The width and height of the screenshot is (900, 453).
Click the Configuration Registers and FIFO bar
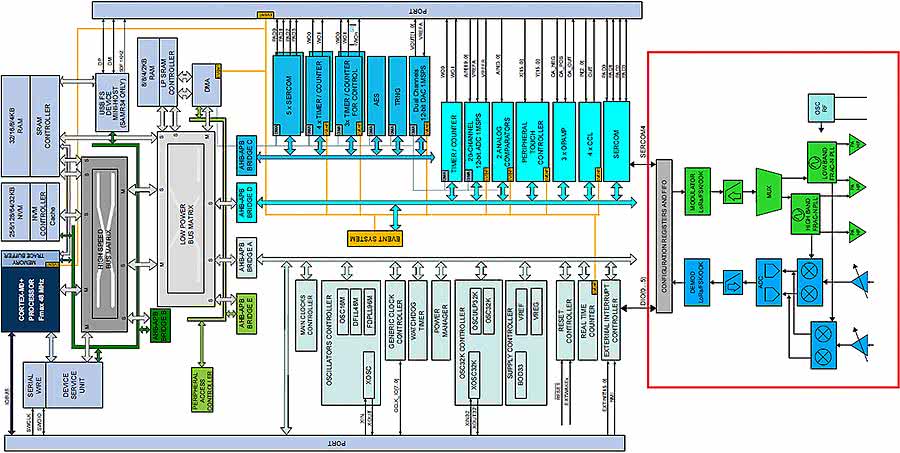[662, 236]
